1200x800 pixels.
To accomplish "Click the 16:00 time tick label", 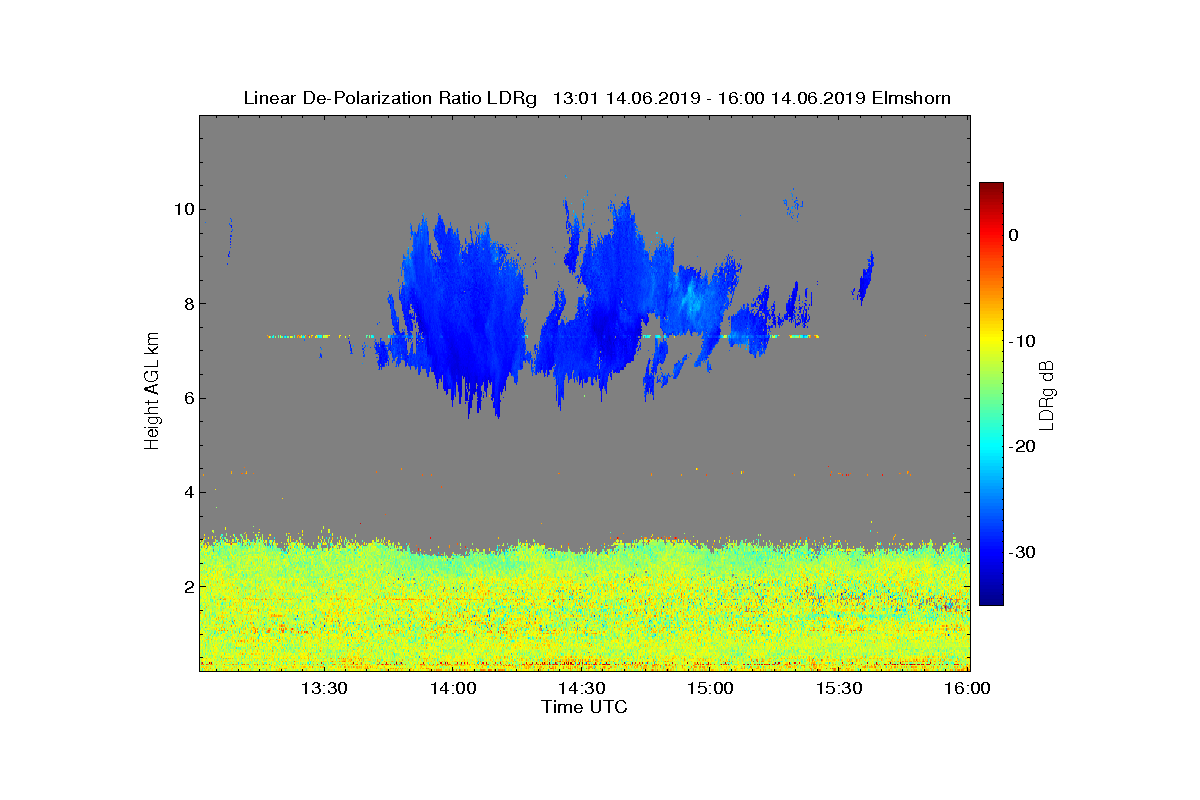I will click(968, 688).
